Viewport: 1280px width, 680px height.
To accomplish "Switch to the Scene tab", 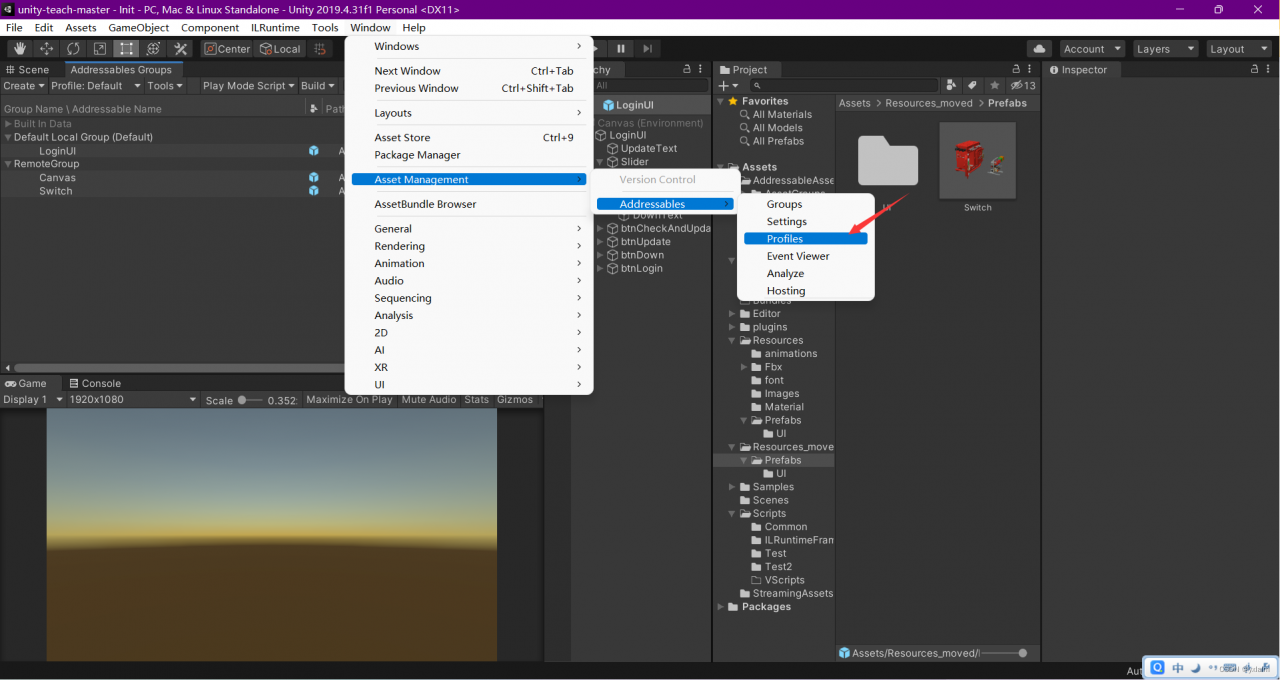I will (27, 70).
